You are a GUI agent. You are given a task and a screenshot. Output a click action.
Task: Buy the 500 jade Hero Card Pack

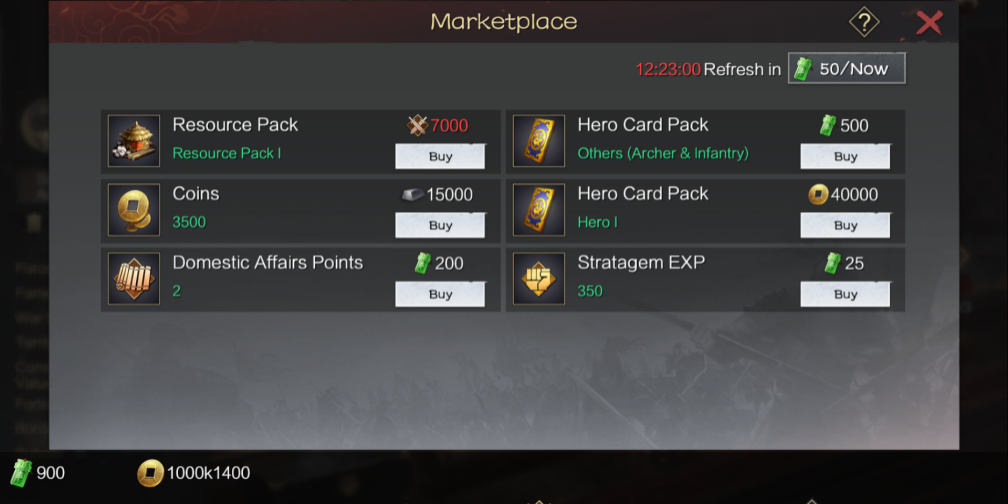(x=845, y=156)
